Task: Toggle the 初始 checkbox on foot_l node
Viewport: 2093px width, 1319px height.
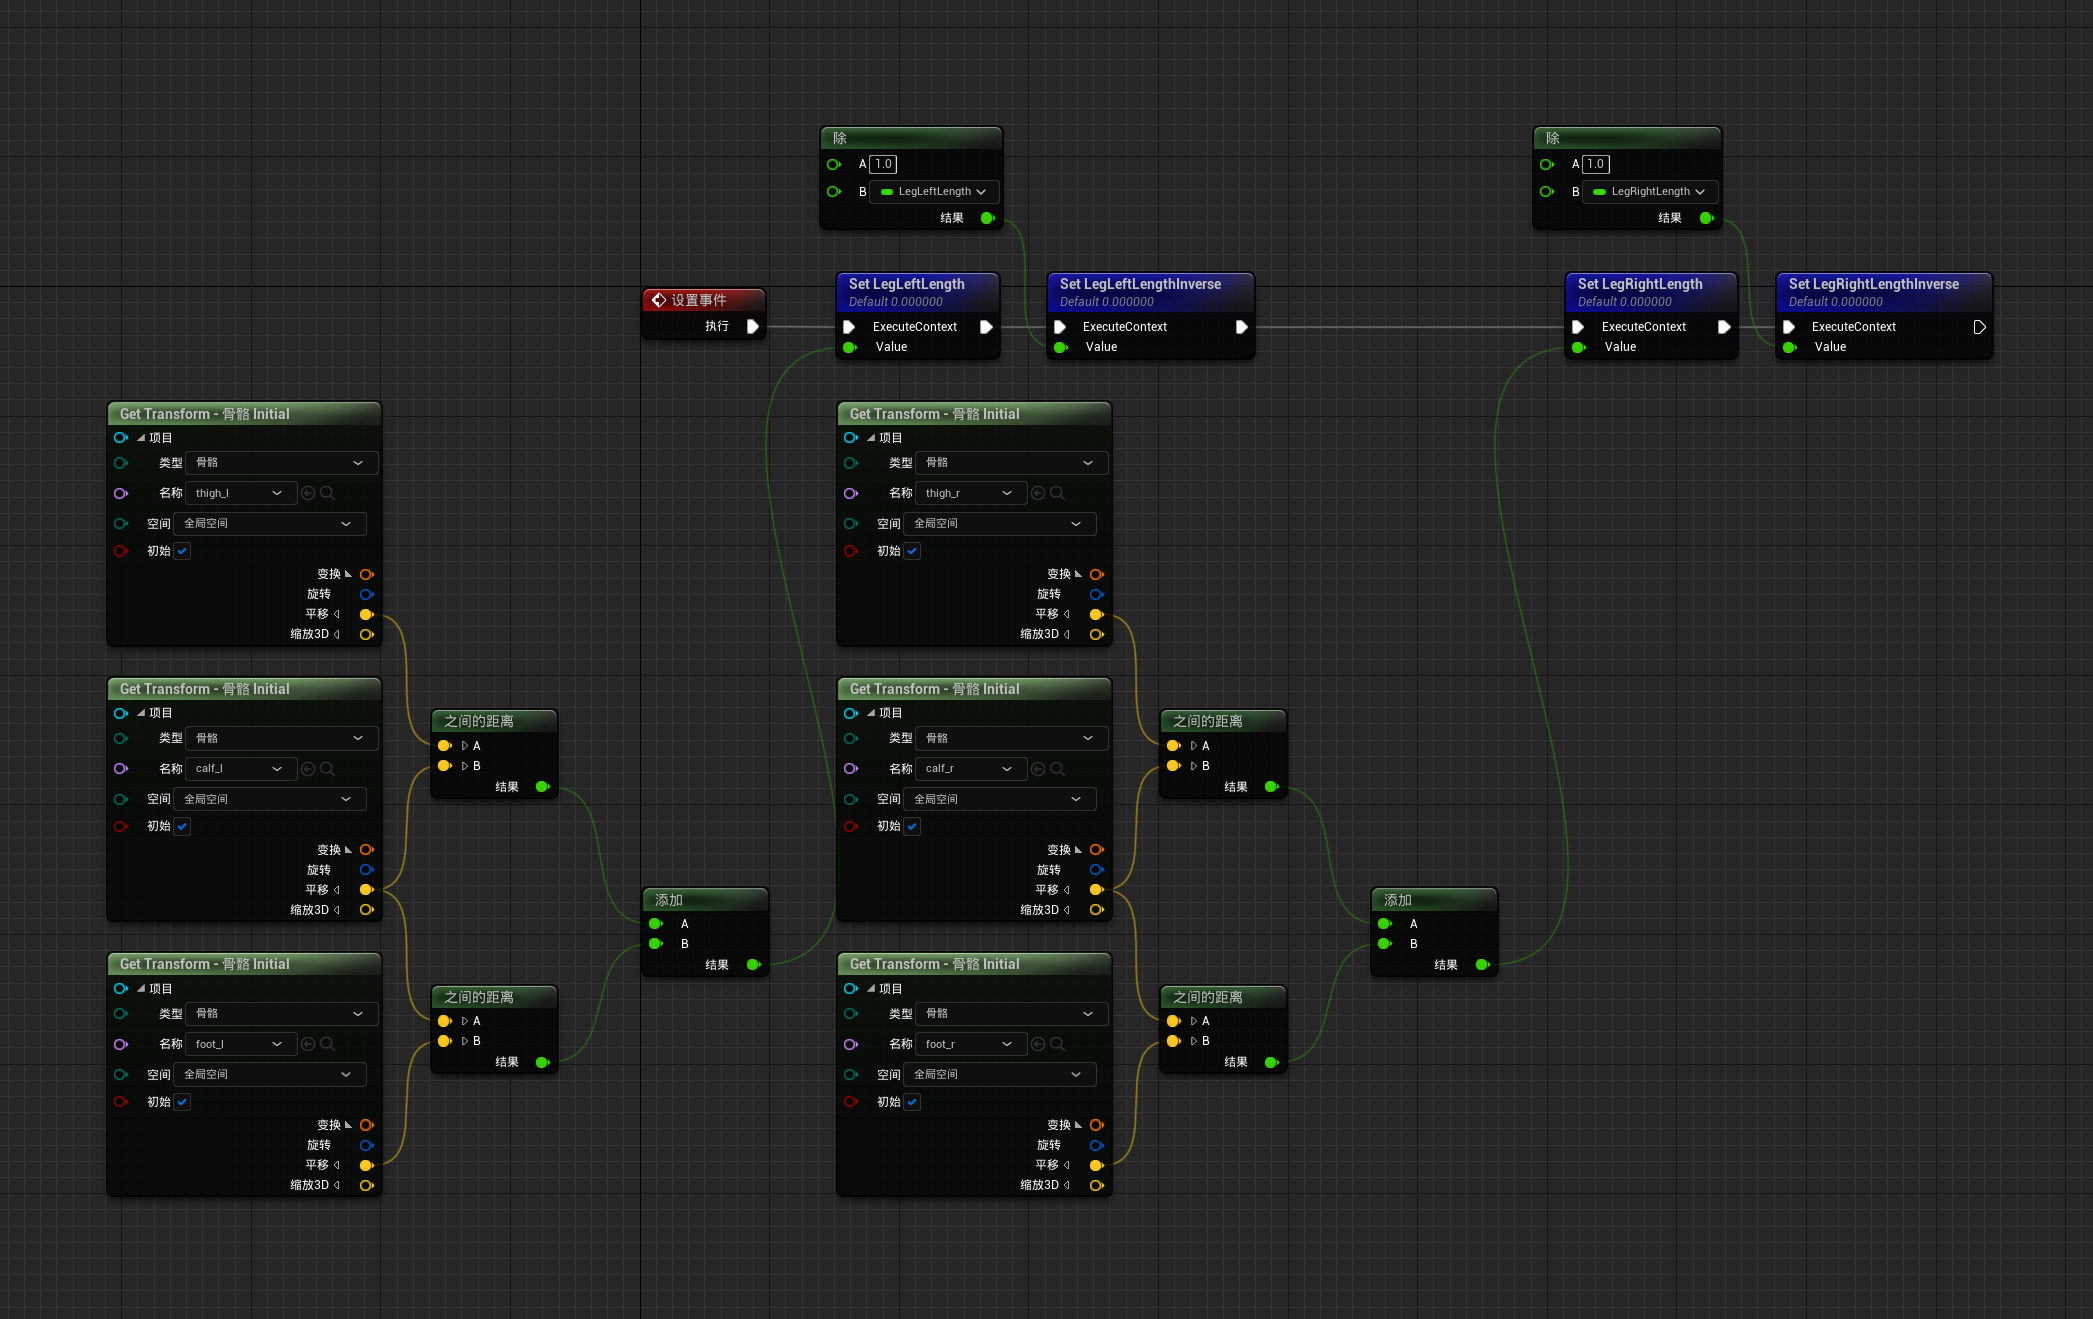Action: coord(182,1102)
